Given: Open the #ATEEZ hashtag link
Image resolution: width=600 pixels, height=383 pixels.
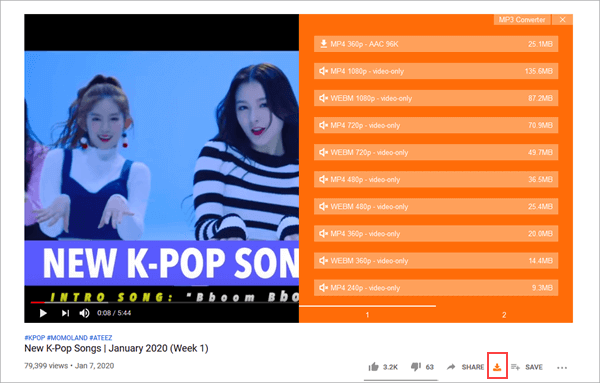Looking at the screenshot, I should pyautogui.click(x=101, y=338).
